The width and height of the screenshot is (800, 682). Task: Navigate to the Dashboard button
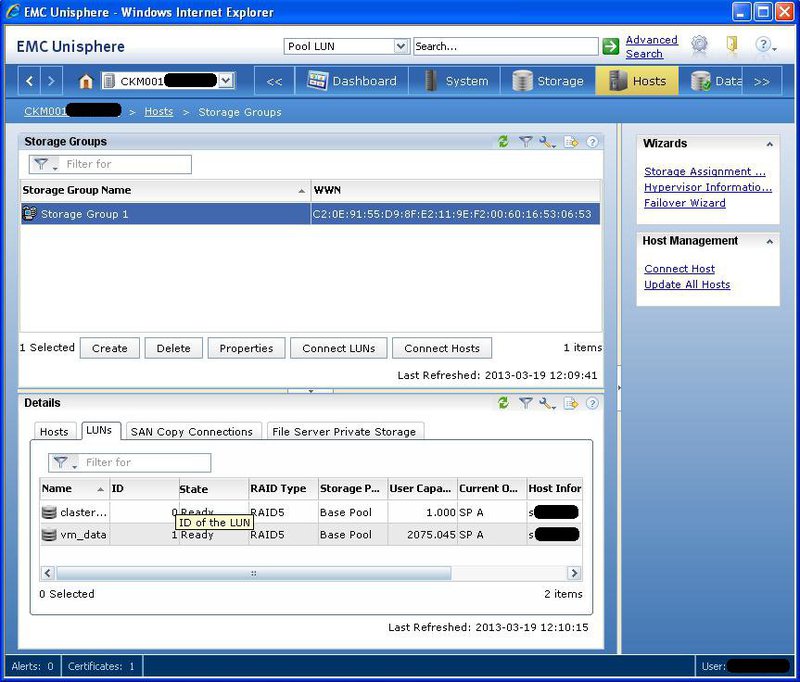point(359,82)
